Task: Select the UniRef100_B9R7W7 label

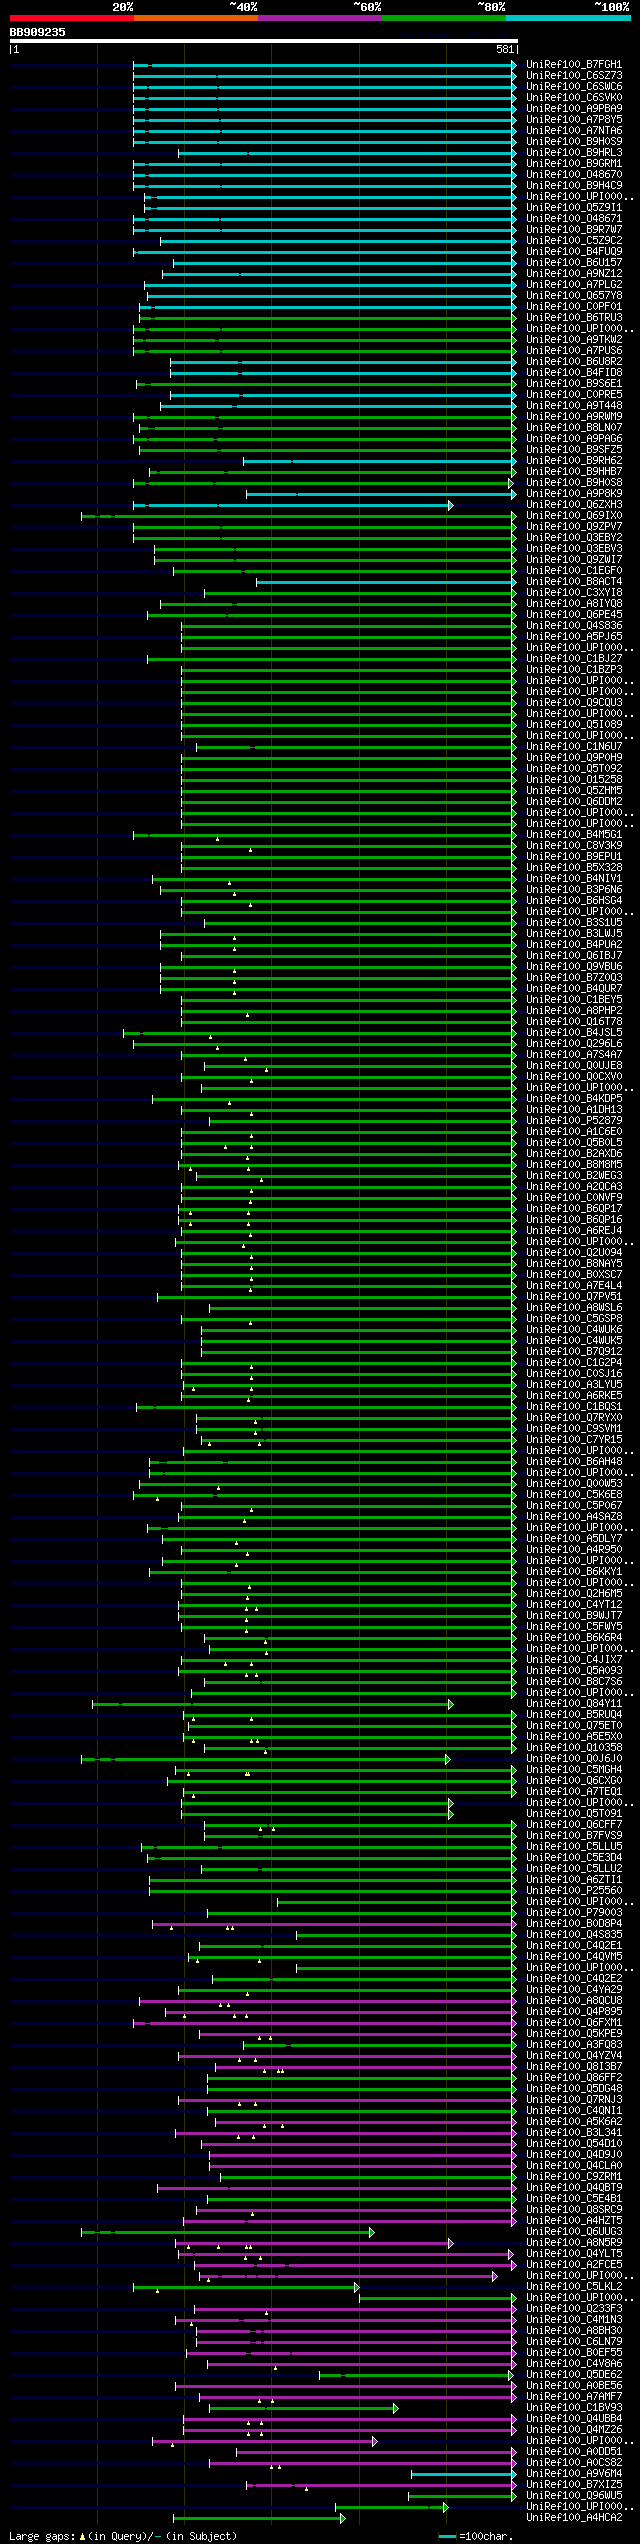Action: pos(574,230)
